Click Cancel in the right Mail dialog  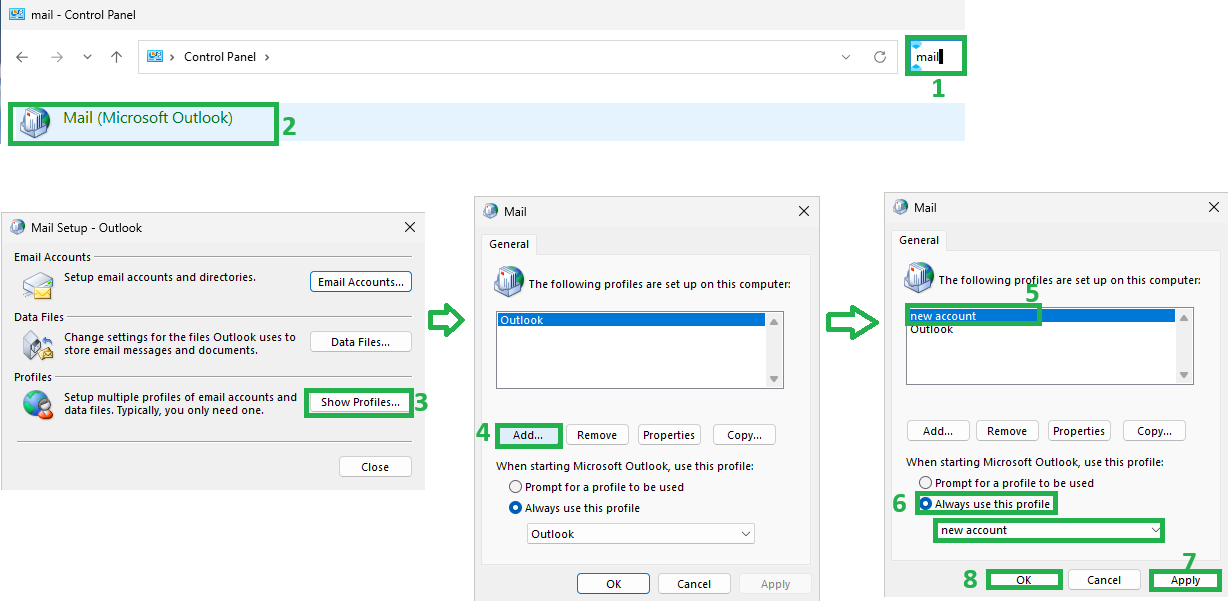click(x=1104, y=580)
